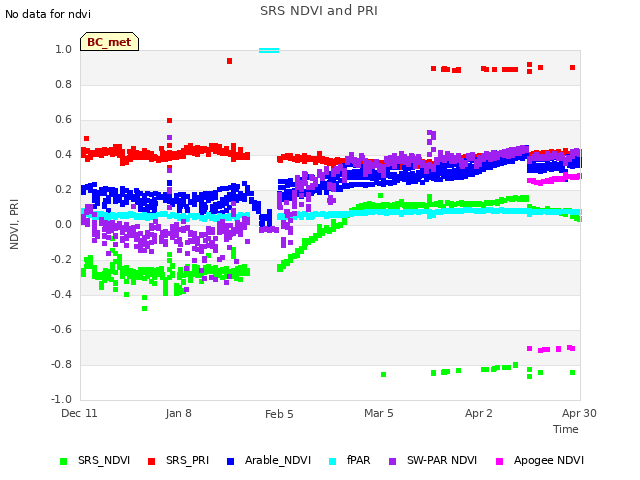Click the red outlier point near 0.6

[169, 120]
